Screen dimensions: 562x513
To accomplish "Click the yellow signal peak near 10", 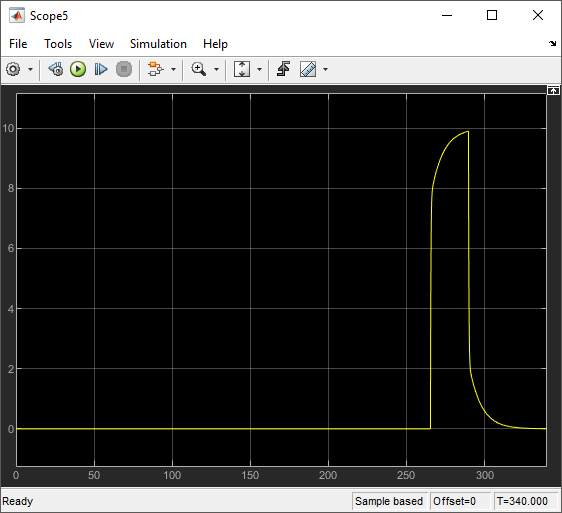I will (x=467, y=132).
